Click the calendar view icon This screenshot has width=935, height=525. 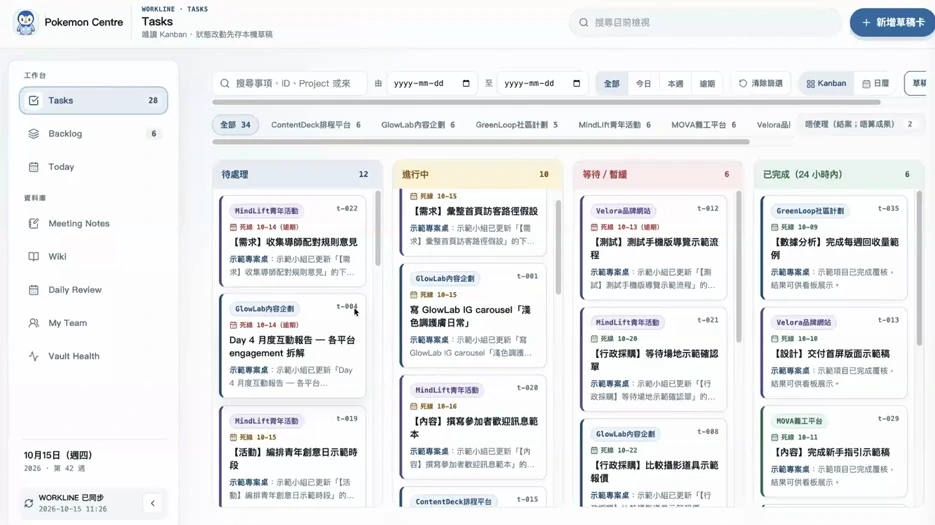click(866, 84)
